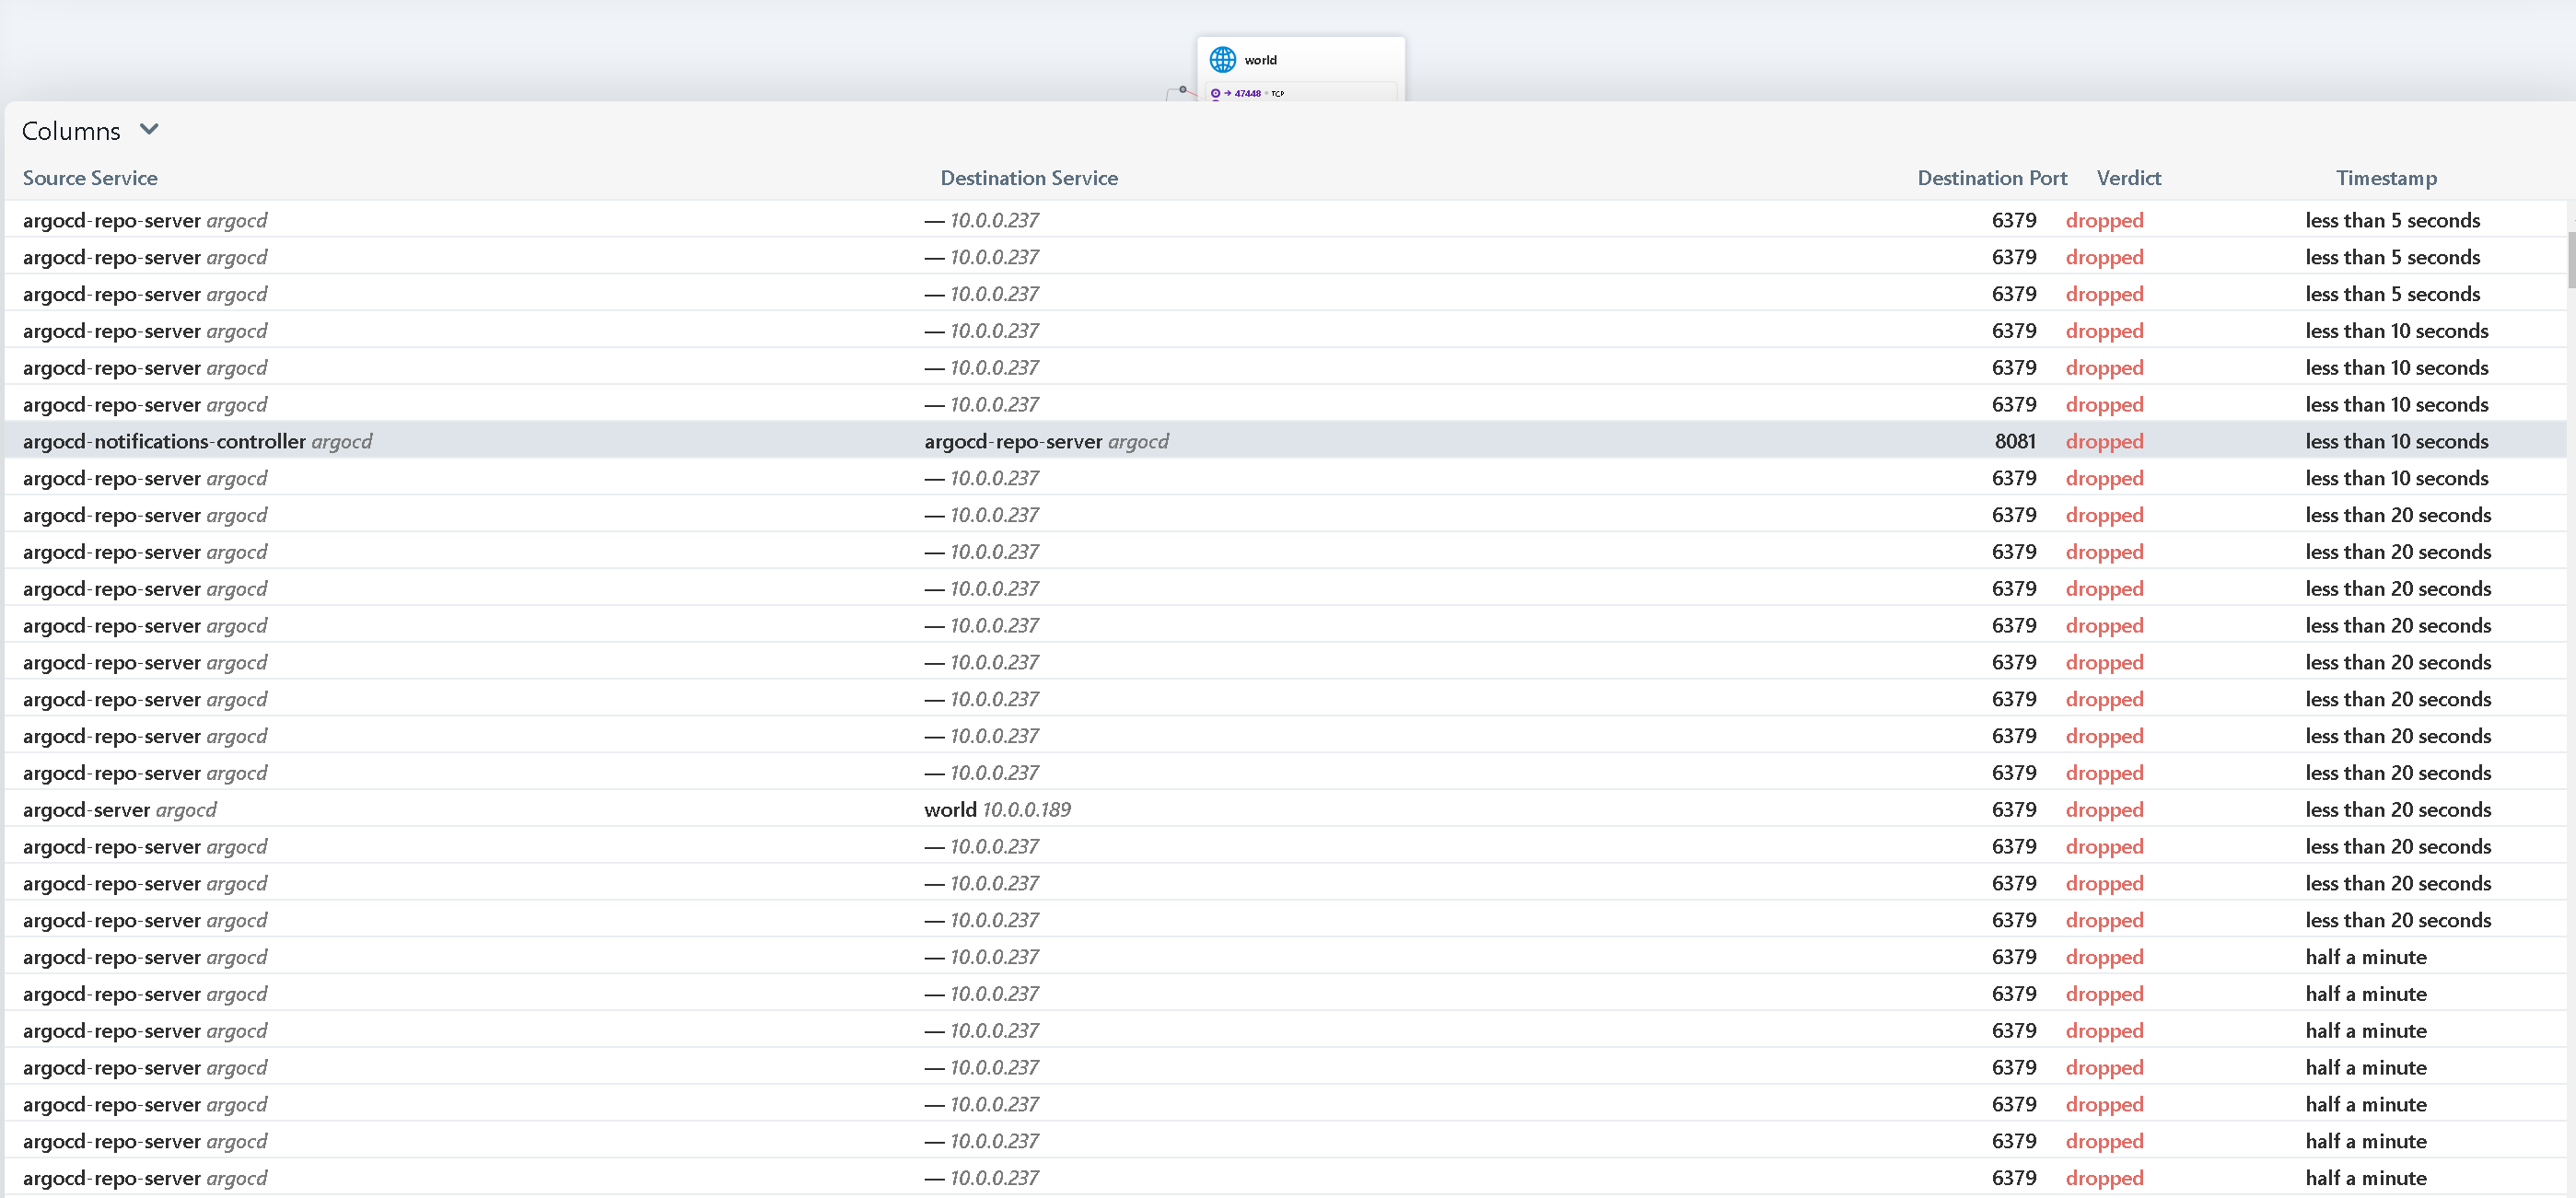Image resolution: width=2576 pixels, height=1198 pixels.
Task: Click the Verdict column header
Action: click(2128, 178)
